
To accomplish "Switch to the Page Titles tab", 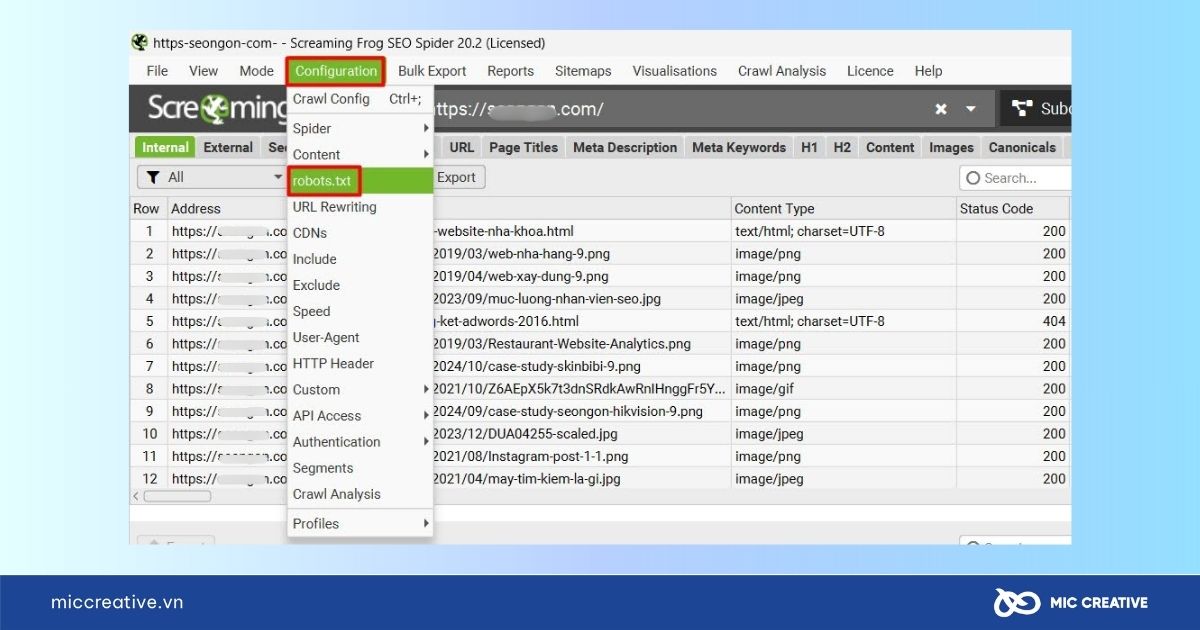I will click(x=523, y=147).
